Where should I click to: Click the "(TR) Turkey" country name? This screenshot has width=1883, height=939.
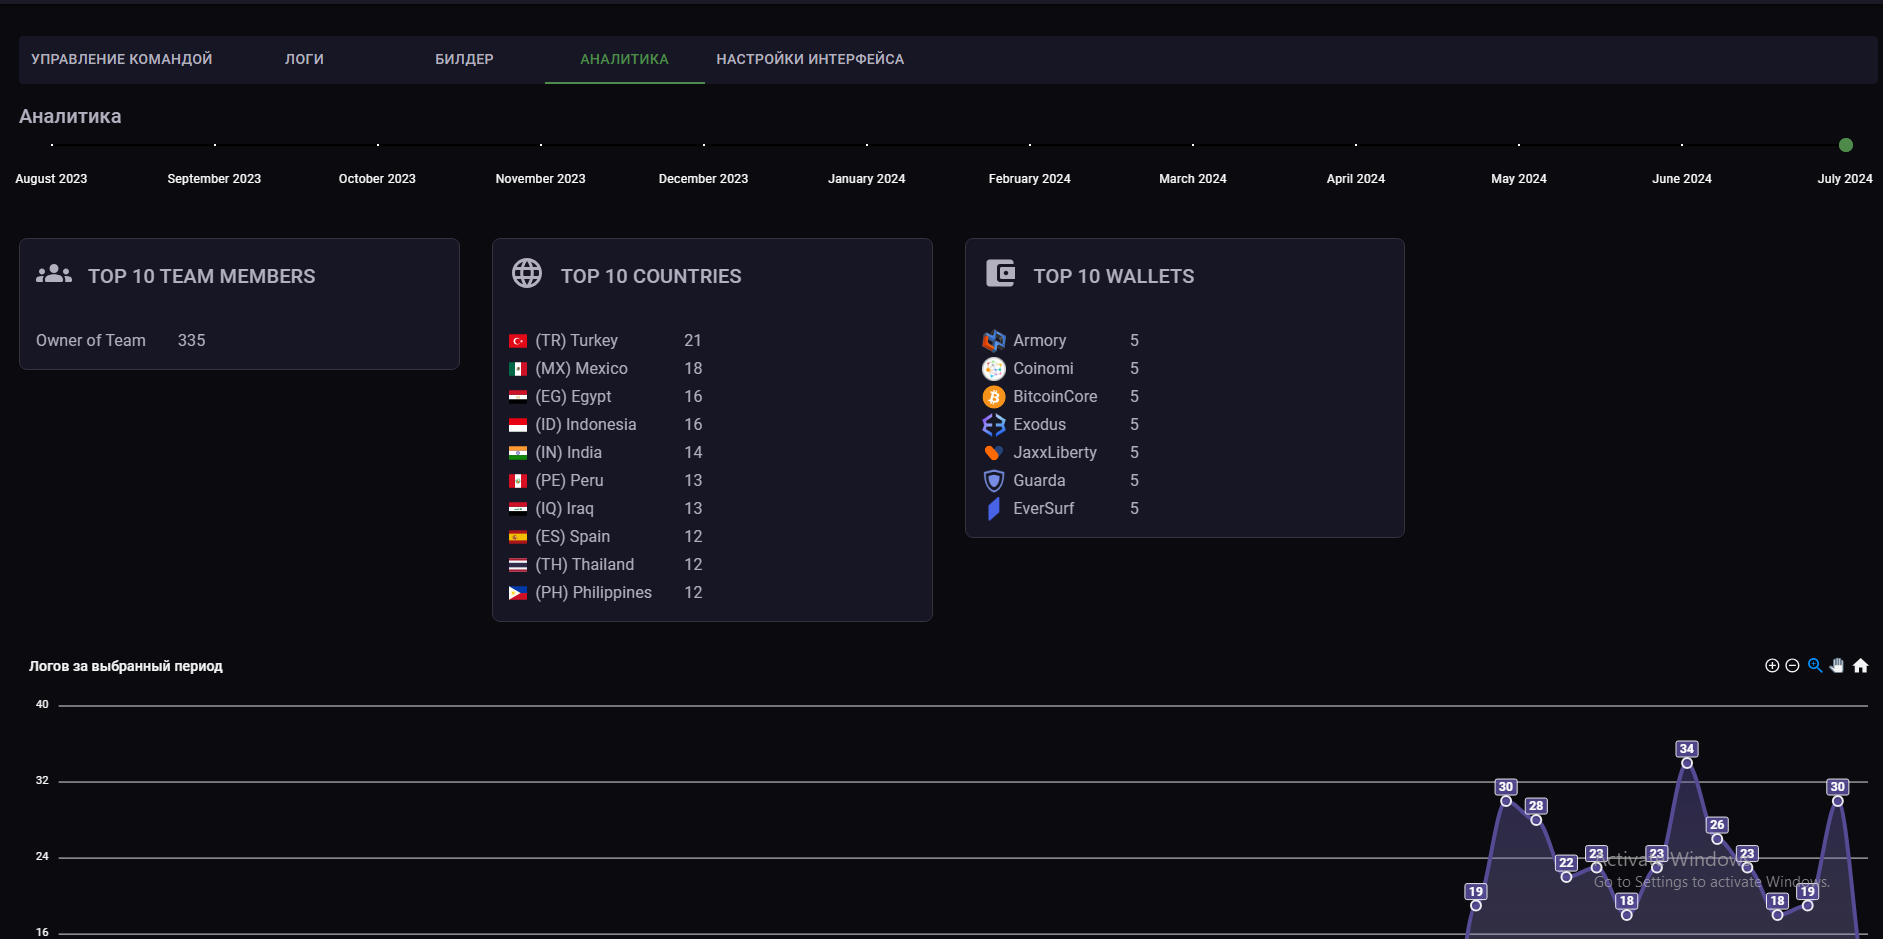[576, 341]
